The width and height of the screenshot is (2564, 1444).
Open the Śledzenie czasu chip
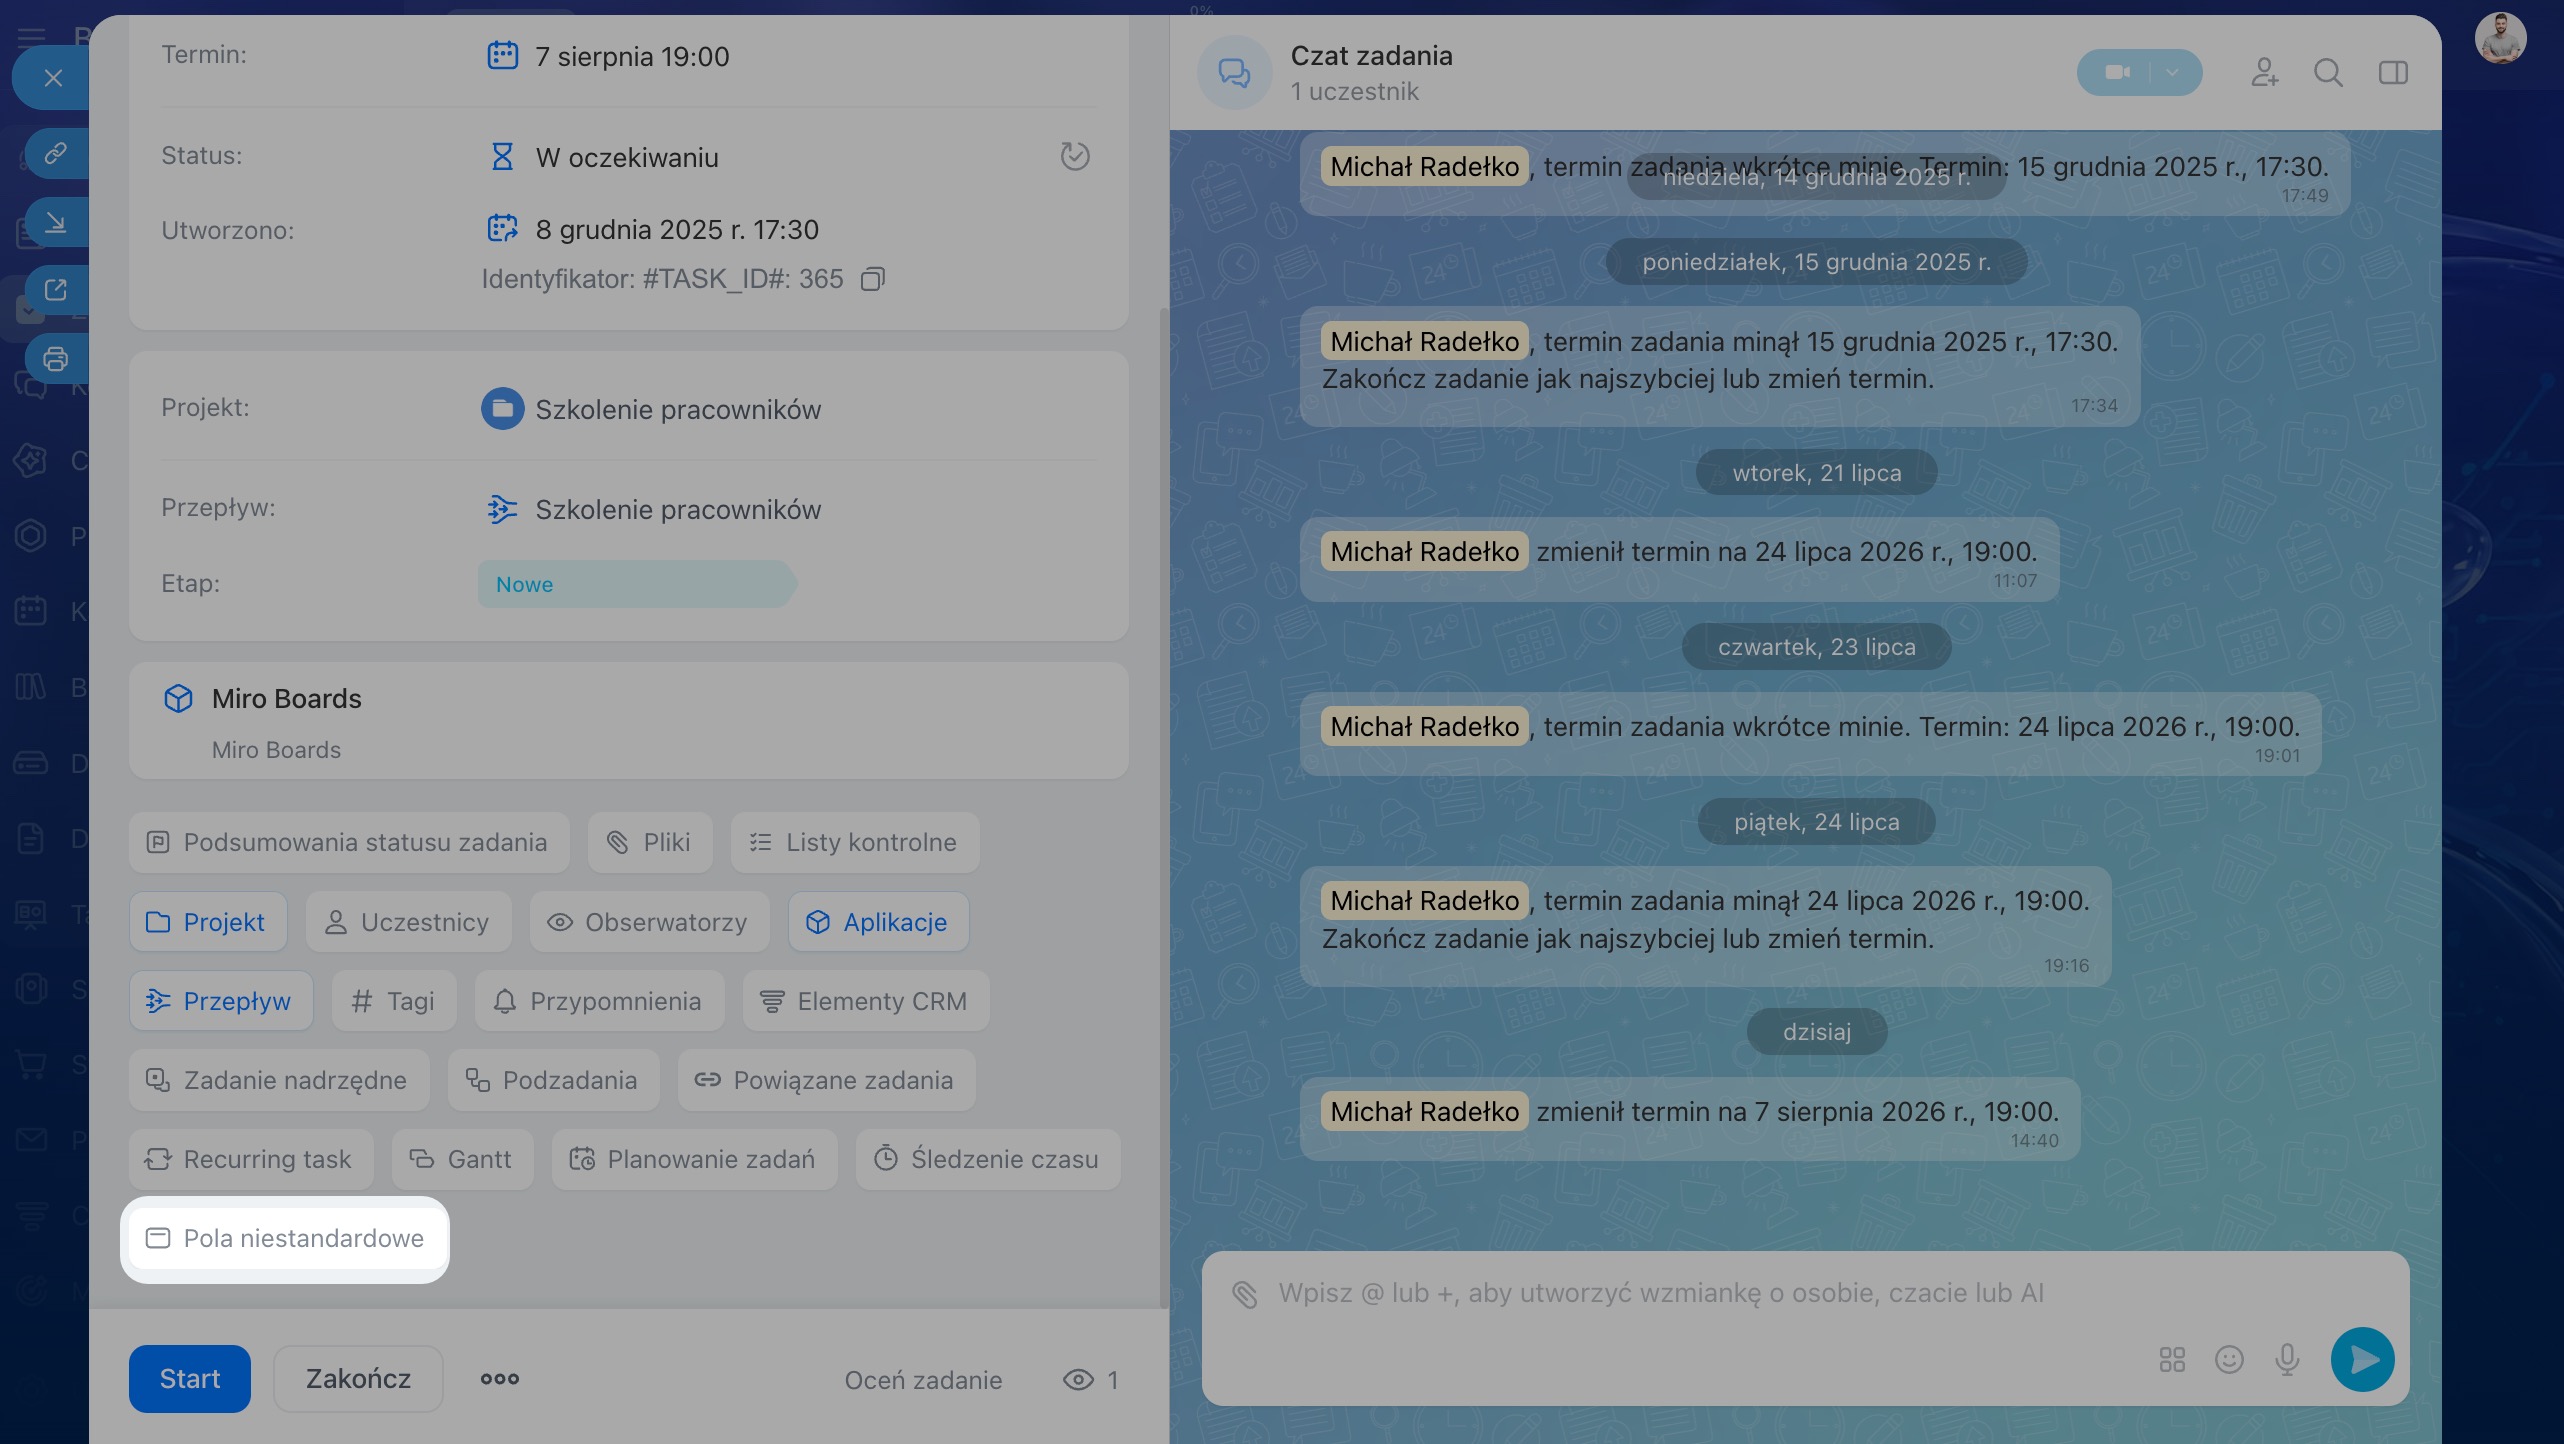pyautogui.click(x=988, y=1159)
